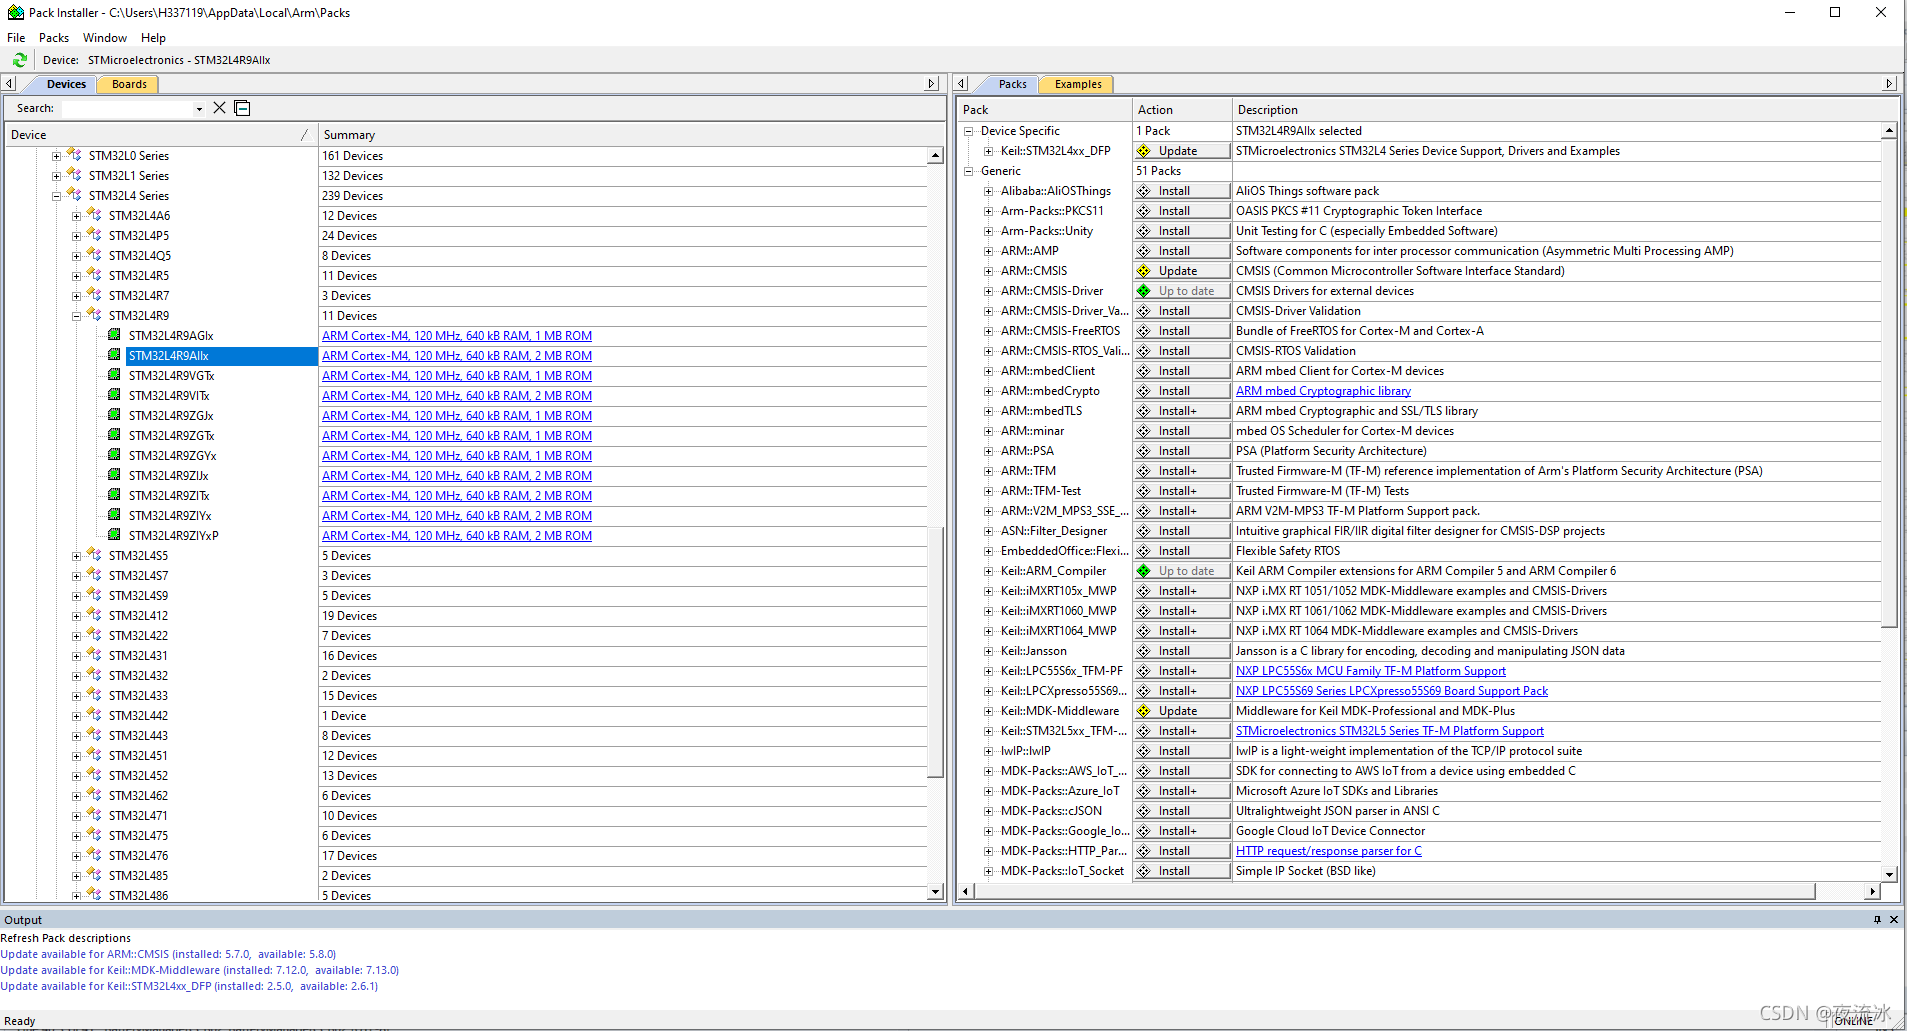Install lwIP::lwIP pack
The height and width of the screenshot is (1031, 1907).
tap(1181, 751)
